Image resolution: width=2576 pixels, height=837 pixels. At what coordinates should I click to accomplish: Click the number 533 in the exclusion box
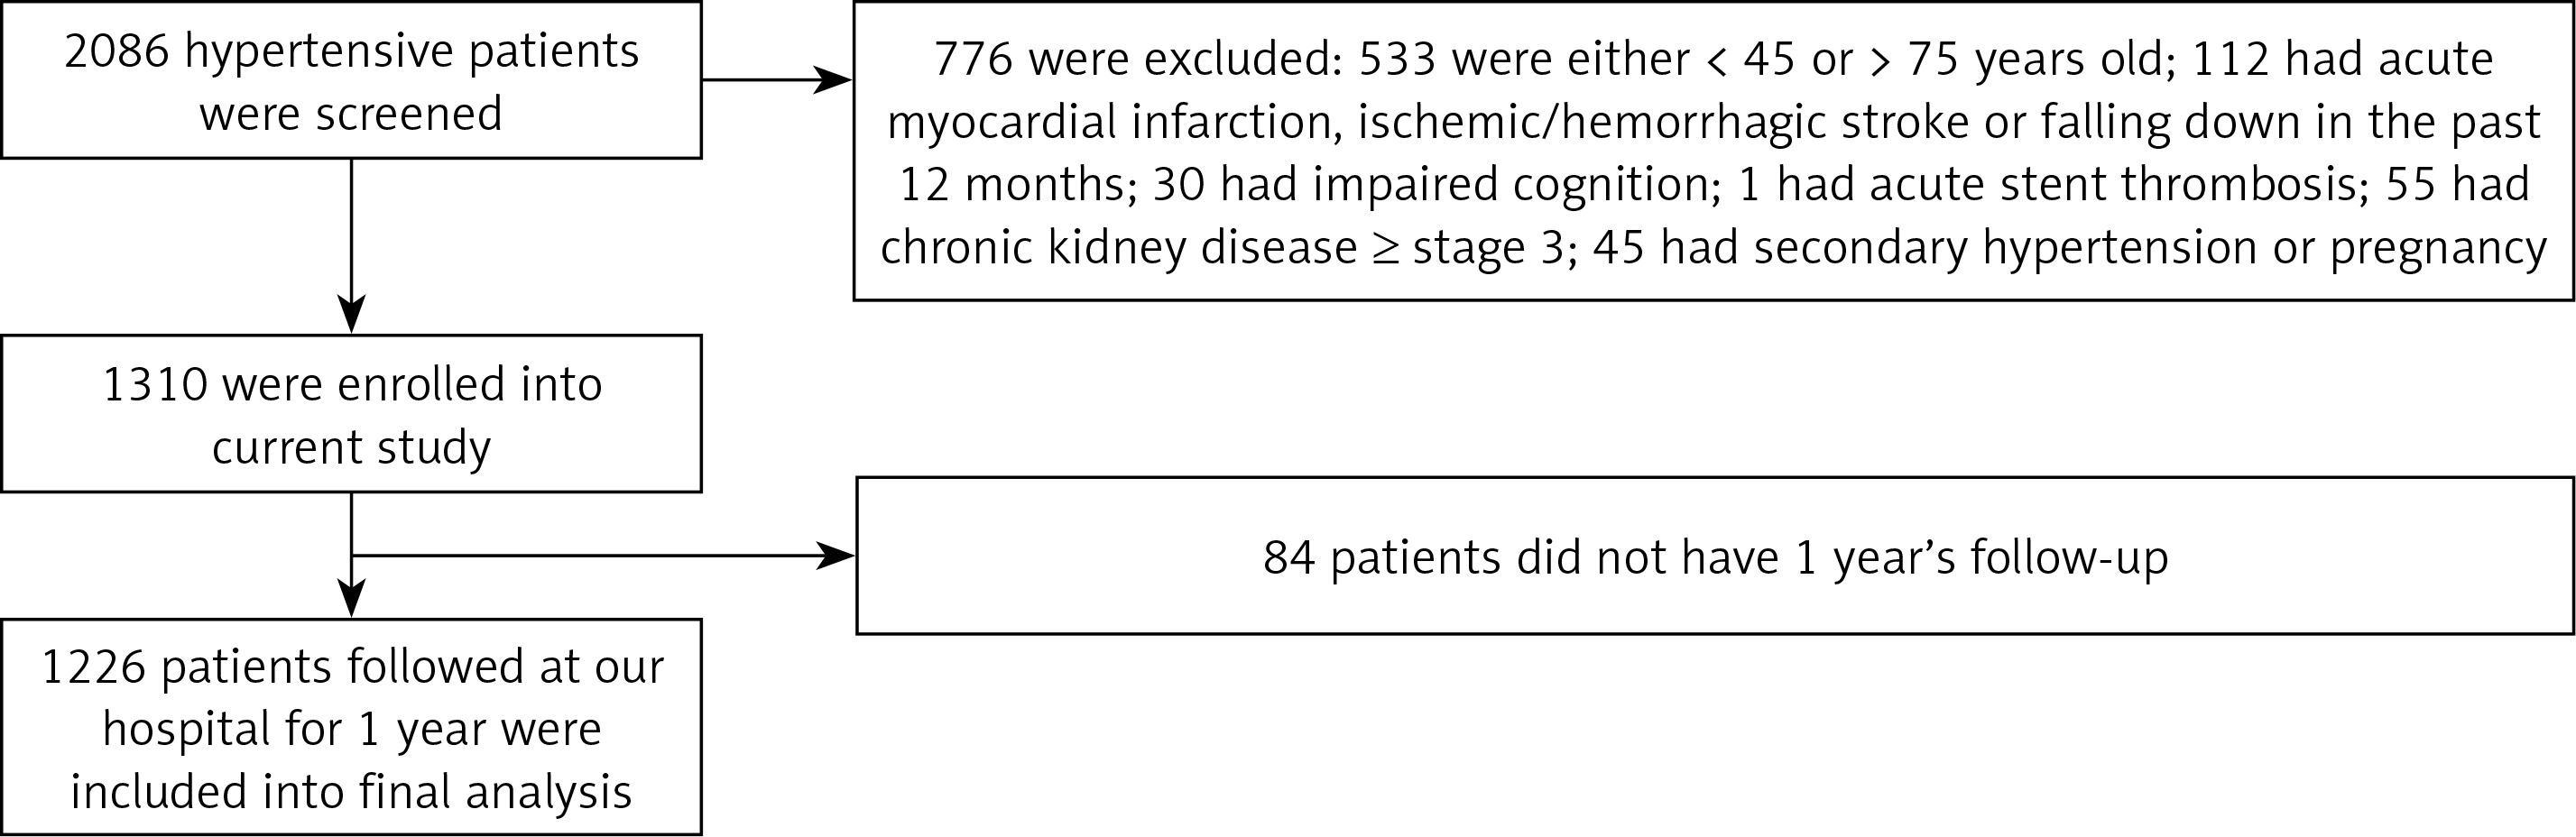[x=1398, y=60]
